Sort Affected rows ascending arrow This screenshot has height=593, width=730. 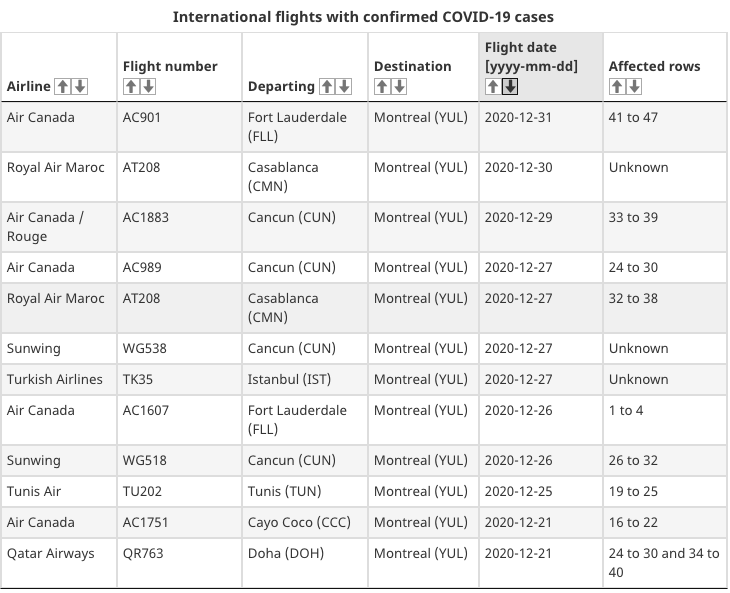[x=616, y=87]
